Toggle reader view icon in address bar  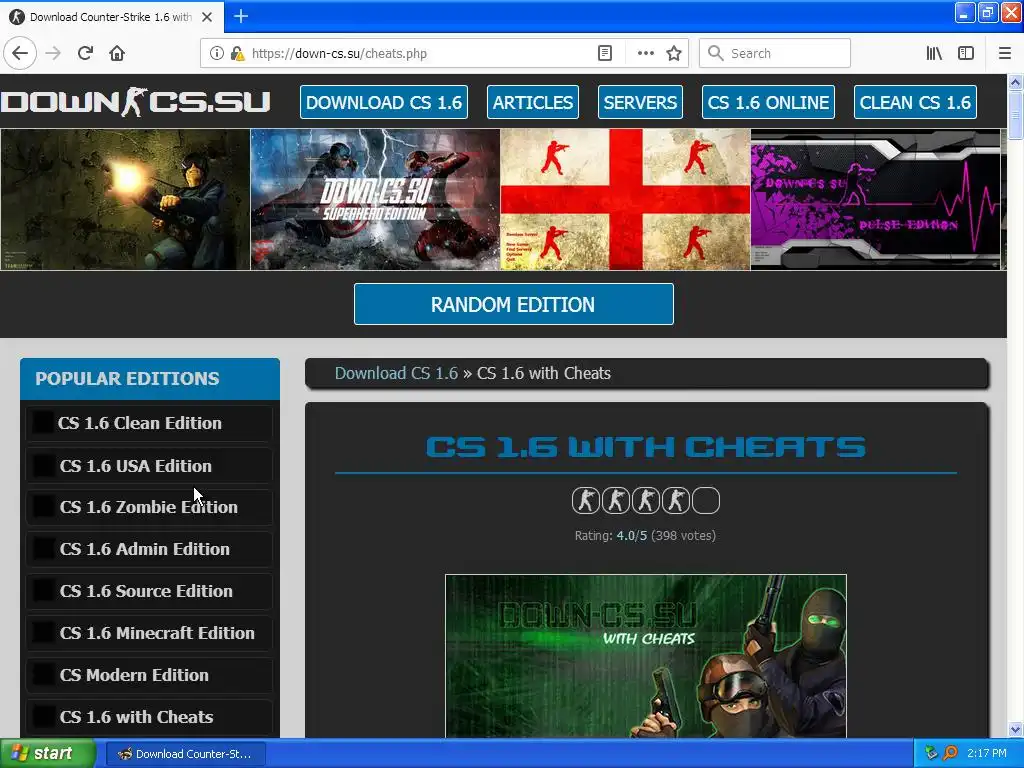click(605, 53)
